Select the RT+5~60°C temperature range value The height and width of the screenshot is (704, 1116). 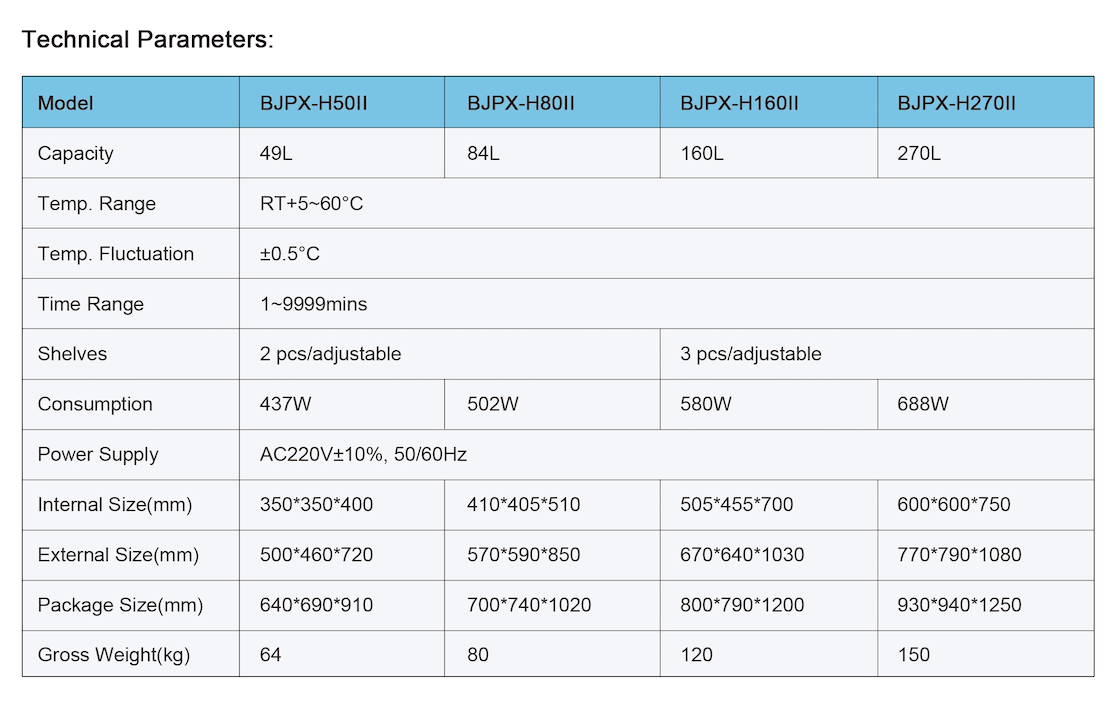click(312, 204)
